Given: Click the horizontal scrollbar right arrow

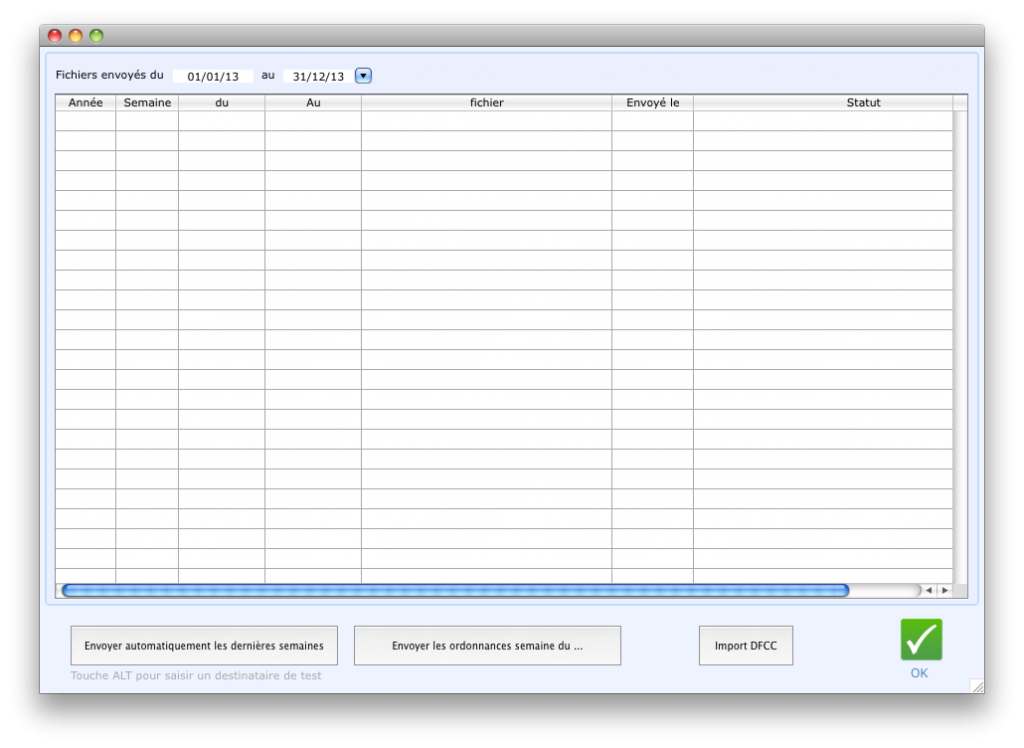Looking at the screenshot, I should [x=945, y=591].
